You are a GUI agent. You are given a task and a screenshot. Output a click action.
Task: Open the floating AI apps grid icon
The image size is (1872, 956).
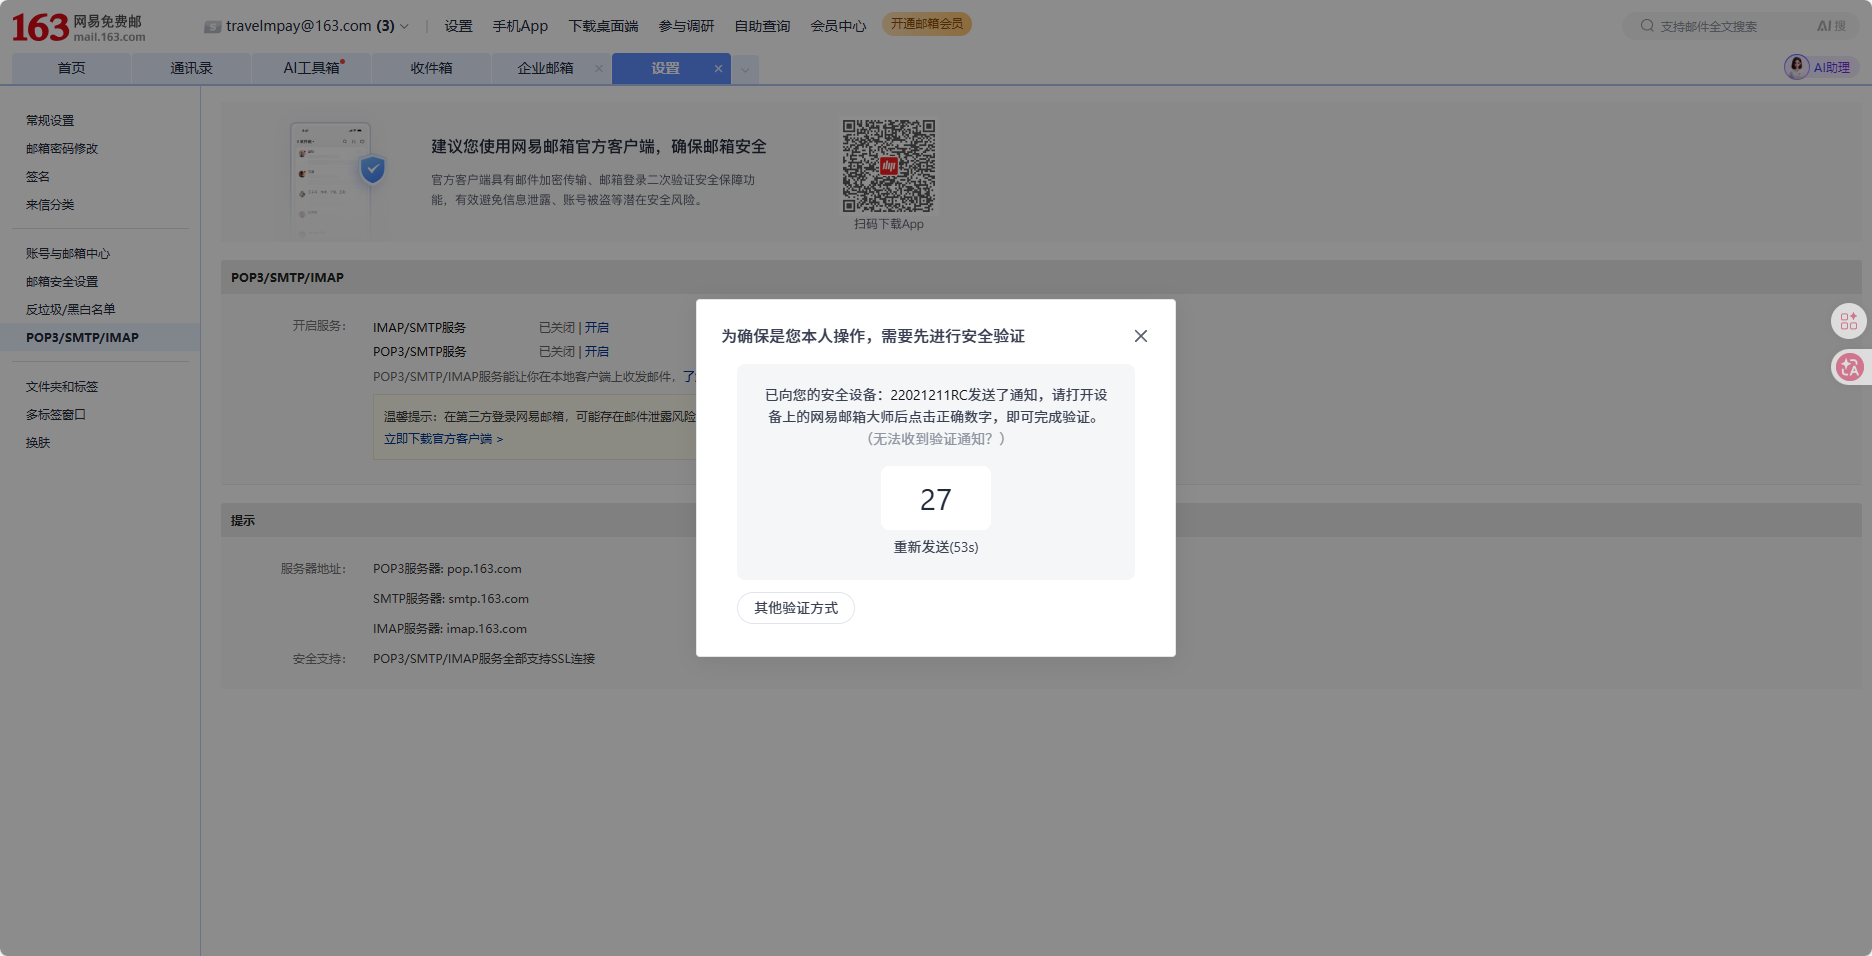tap(1848, 321)
